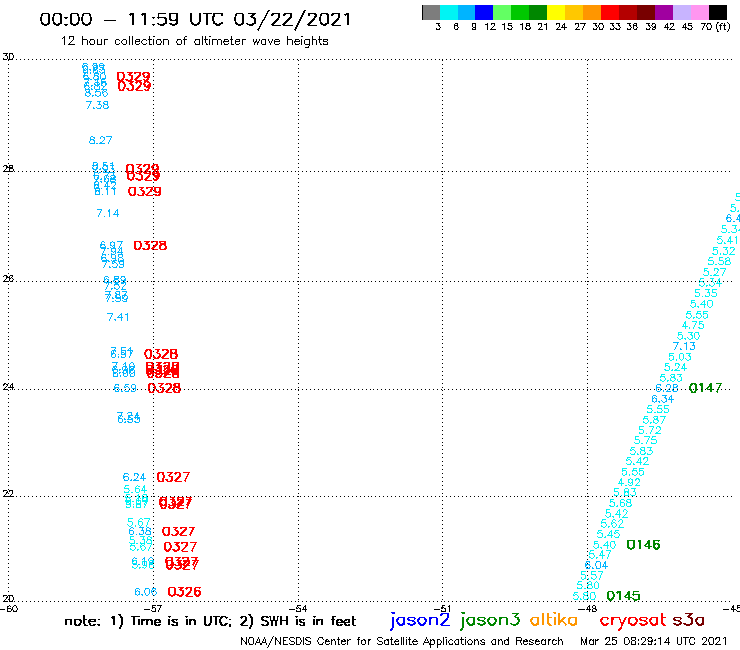Click the chart title date 03/22/2021
Image resolution: width=740 pixels, height=650 pixels.
click(292, 20)
